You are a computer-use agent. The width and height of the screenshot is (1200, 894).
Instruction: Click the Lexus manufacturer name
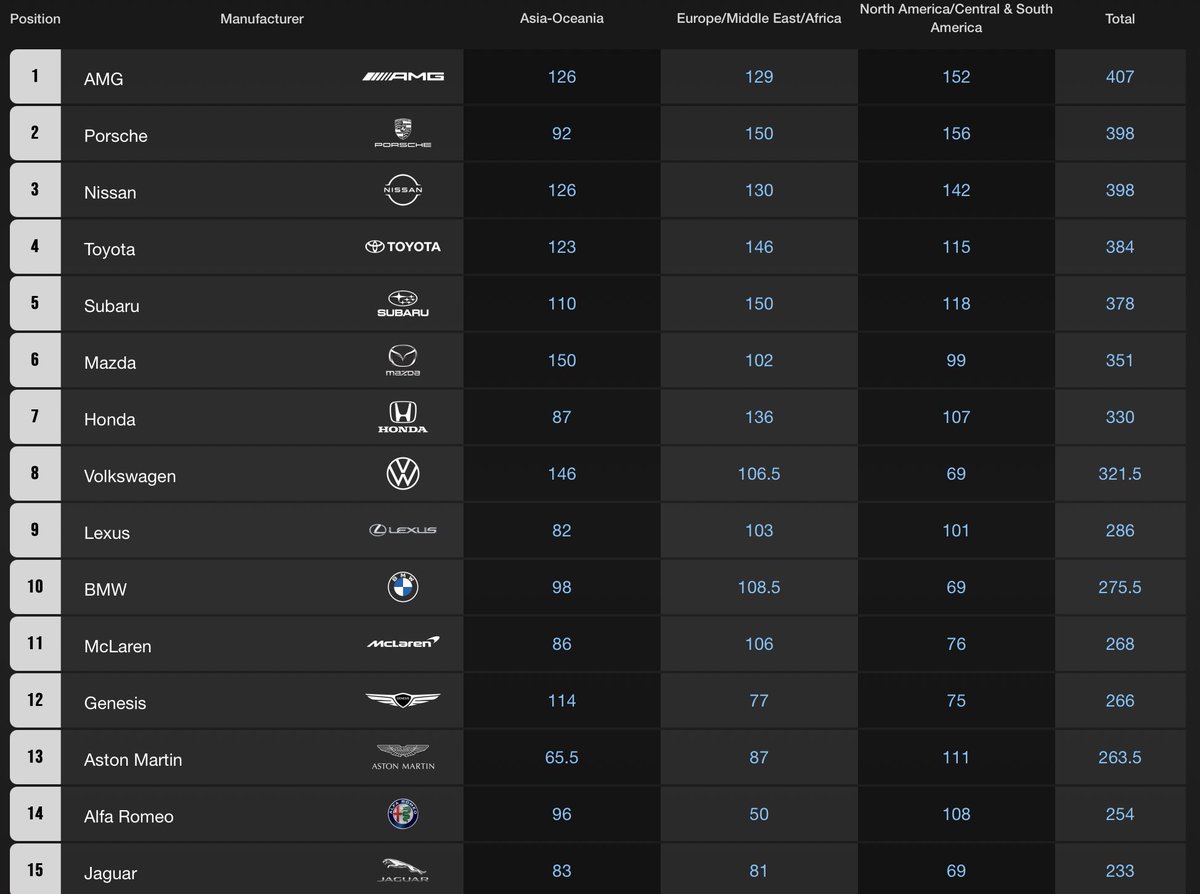point(107,533)
